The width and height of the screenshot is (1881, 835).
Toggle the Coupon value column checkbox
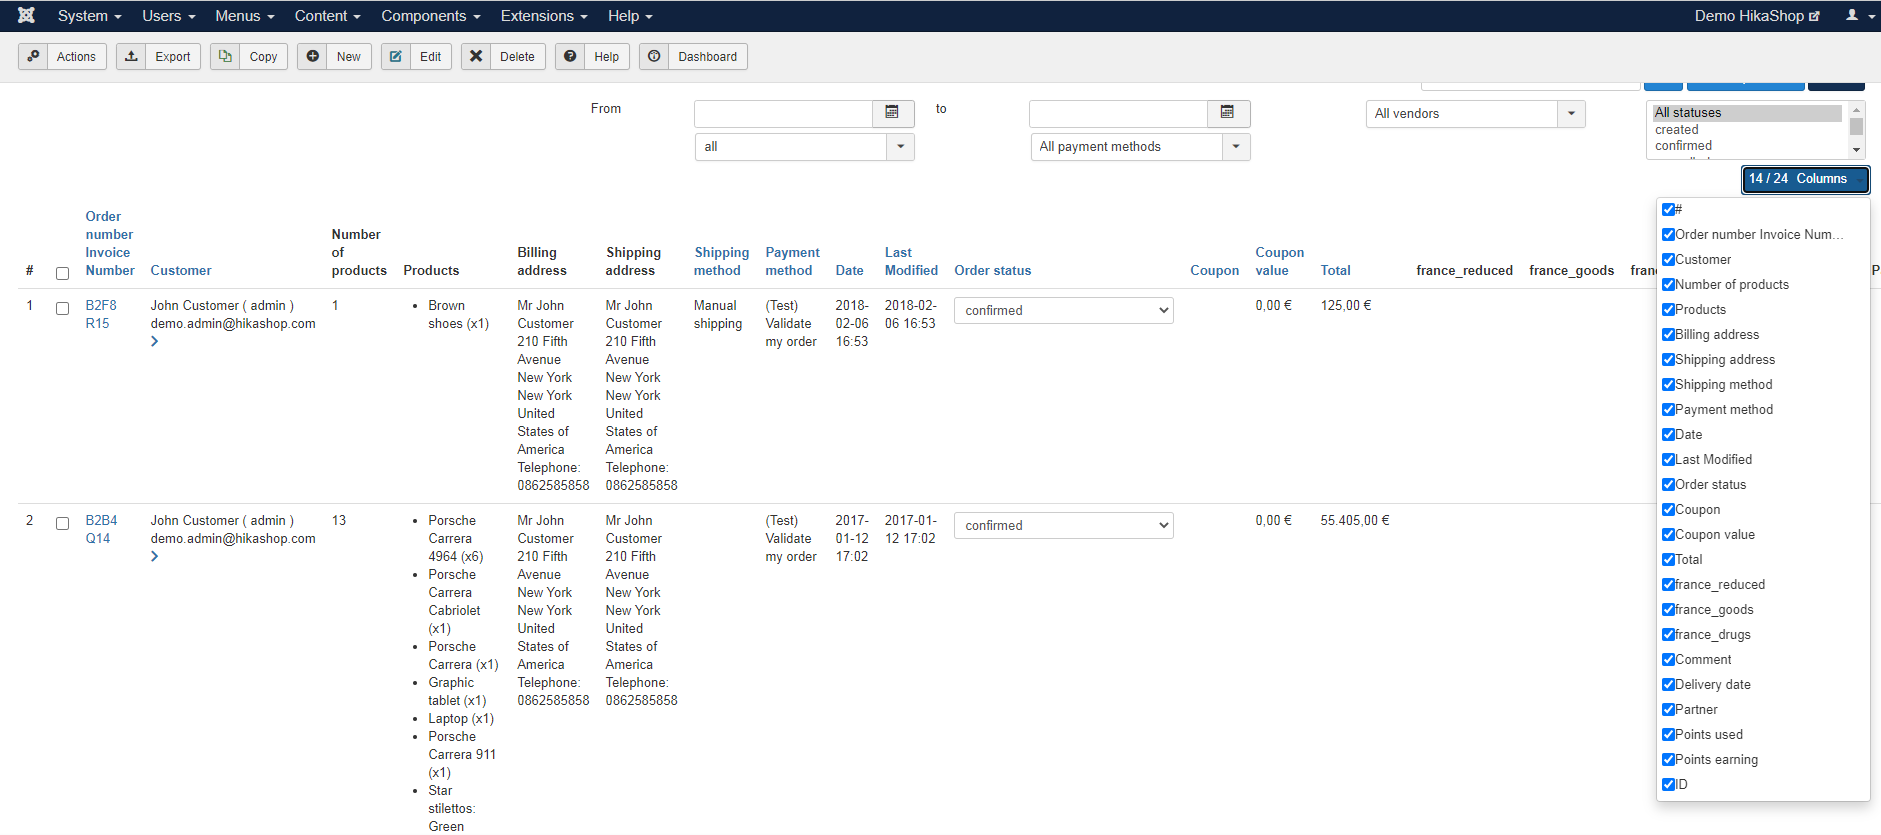[x=1668, y=534]
